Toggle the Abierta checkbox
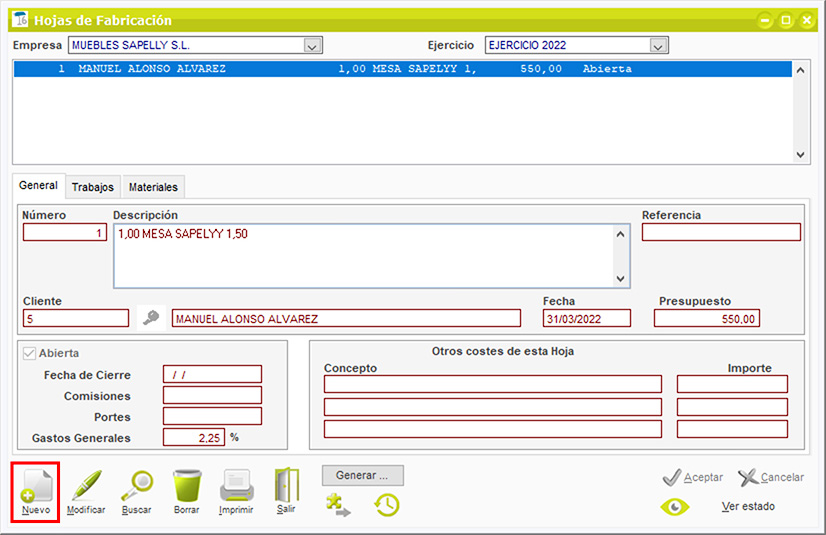The image size is (826, 535). coord(29,353)
